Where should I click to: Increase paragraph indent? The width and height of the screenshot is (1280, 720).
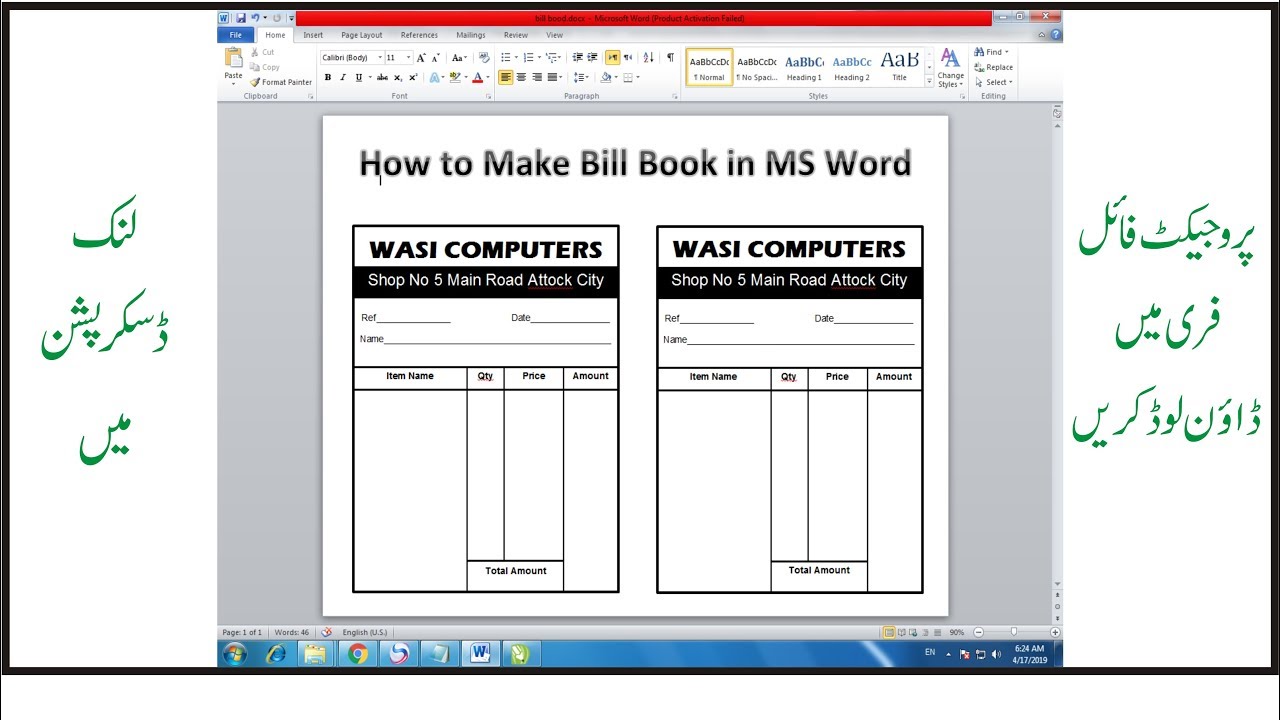[593, 57]
